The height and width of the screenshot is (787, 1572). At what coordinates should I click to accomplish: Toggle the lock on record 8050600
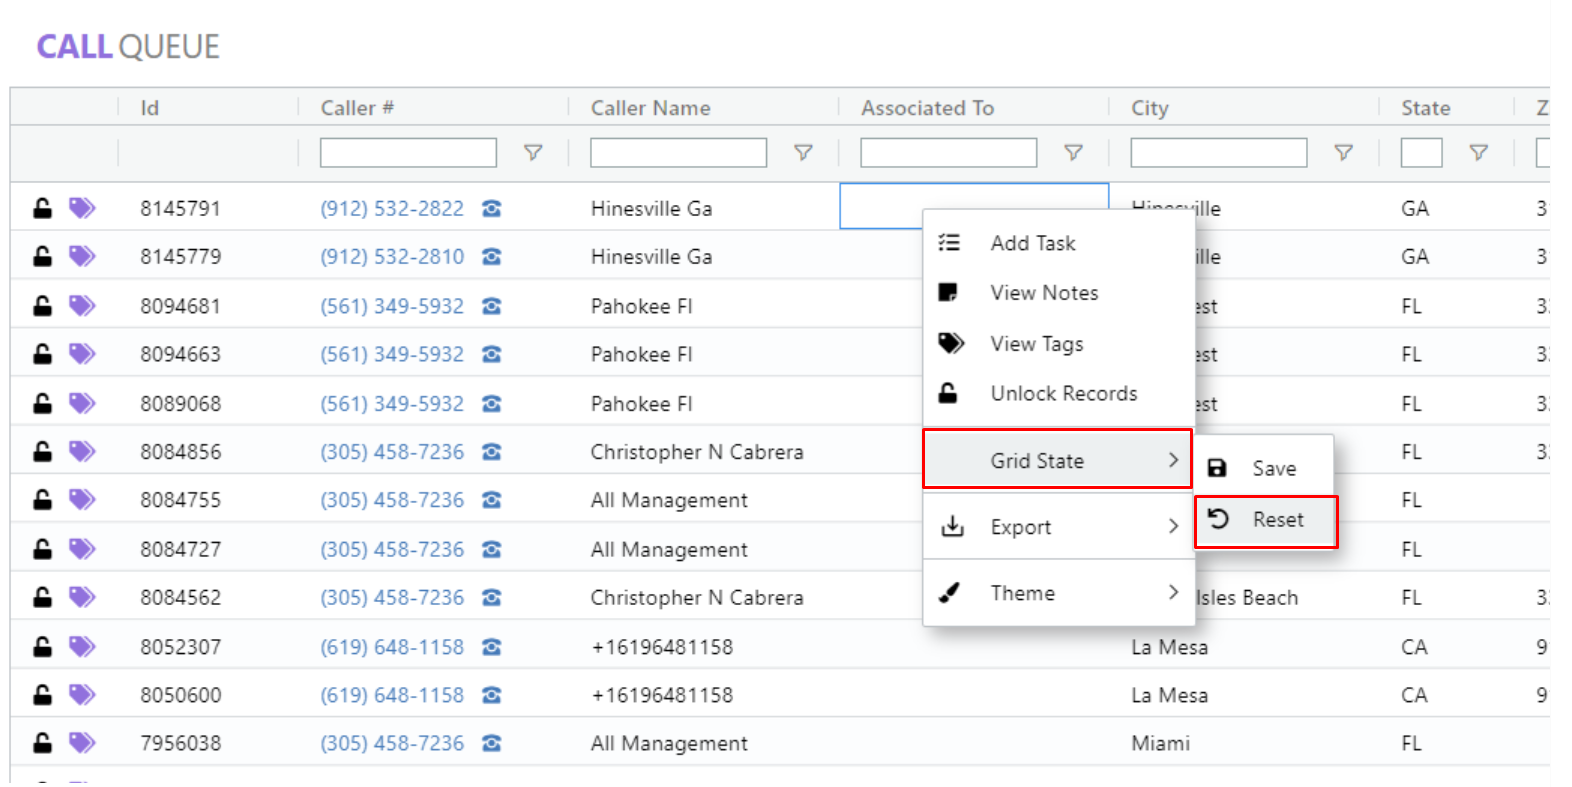click(x=42, y=695)
